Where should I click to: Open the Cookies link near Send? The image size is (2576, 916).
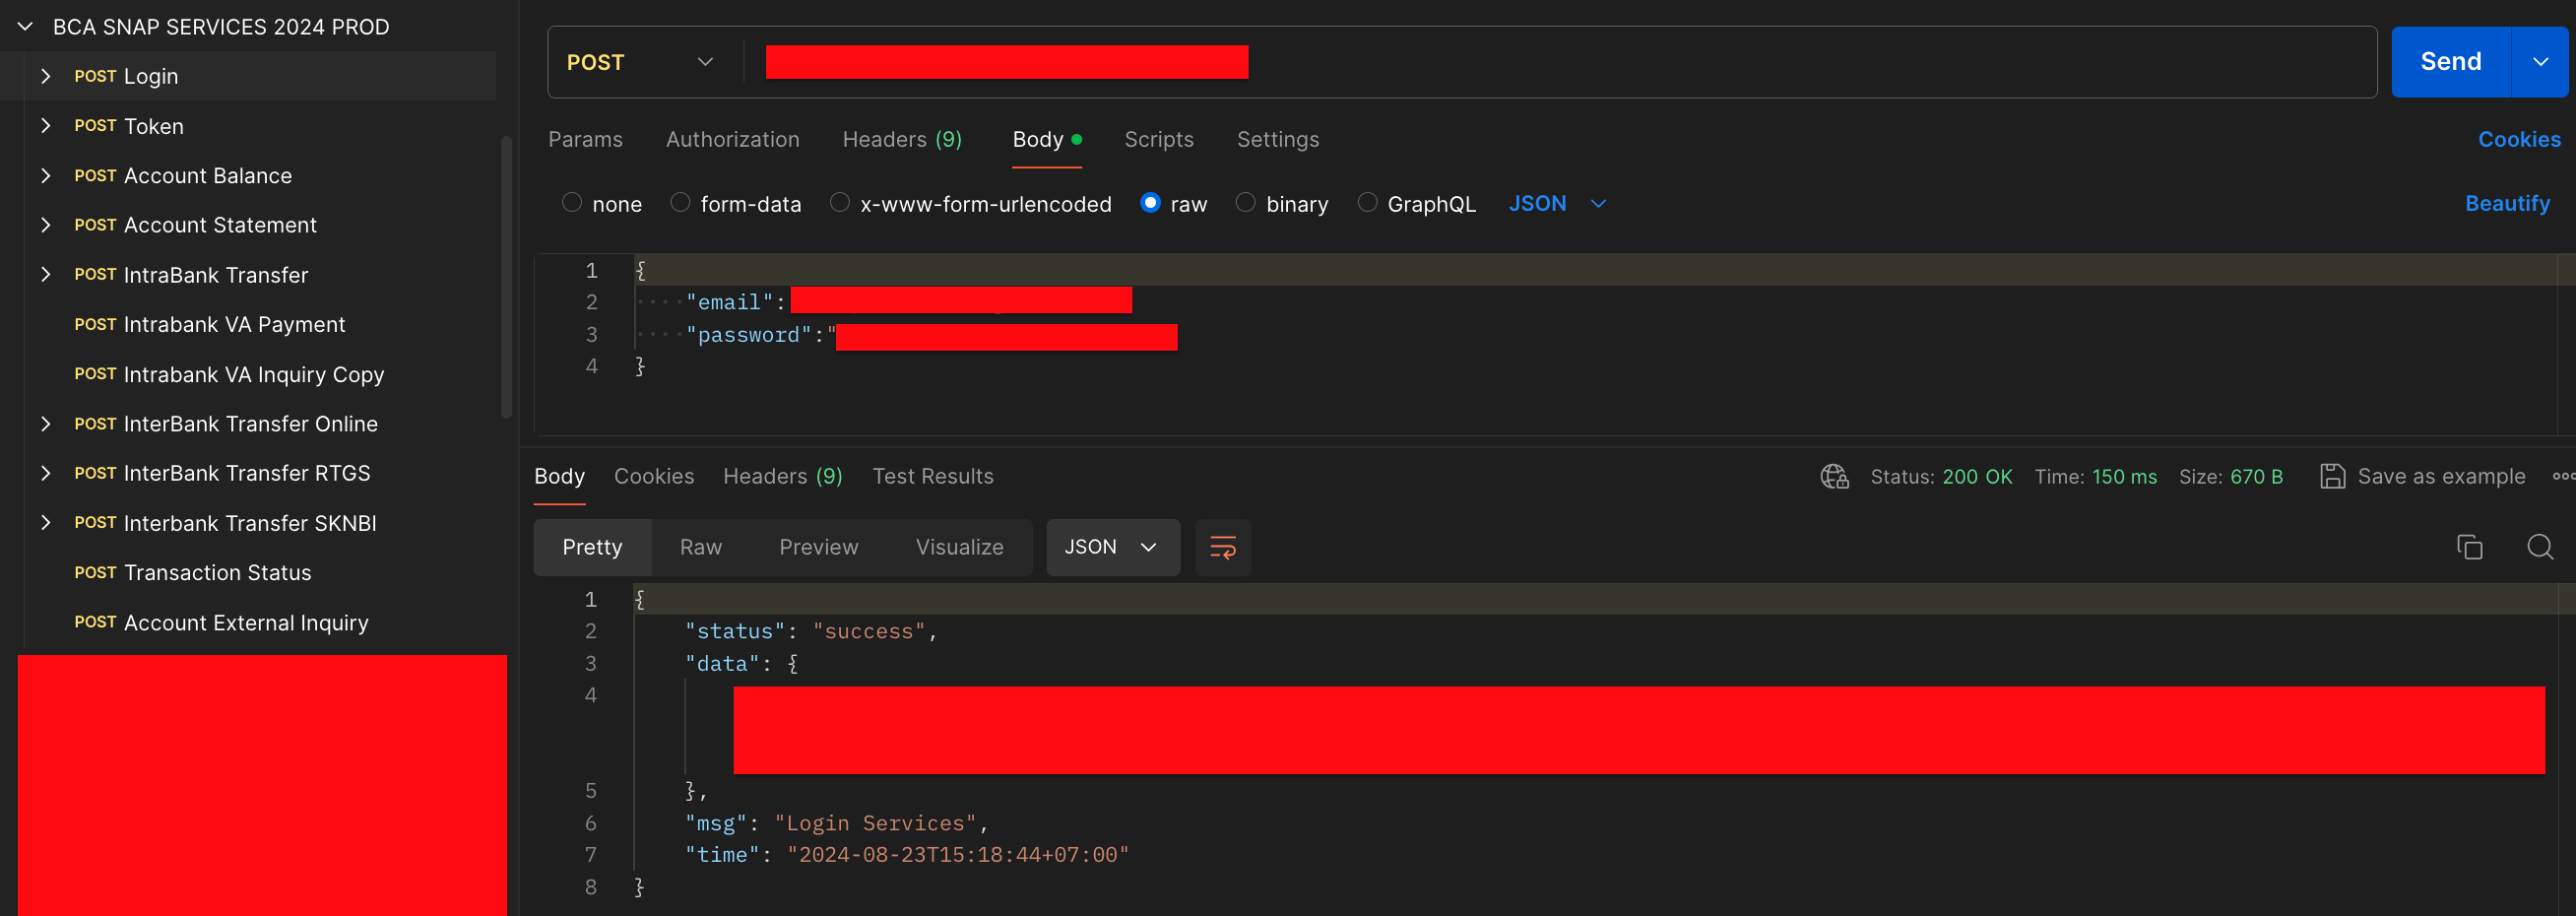(x=2519, y=139)
